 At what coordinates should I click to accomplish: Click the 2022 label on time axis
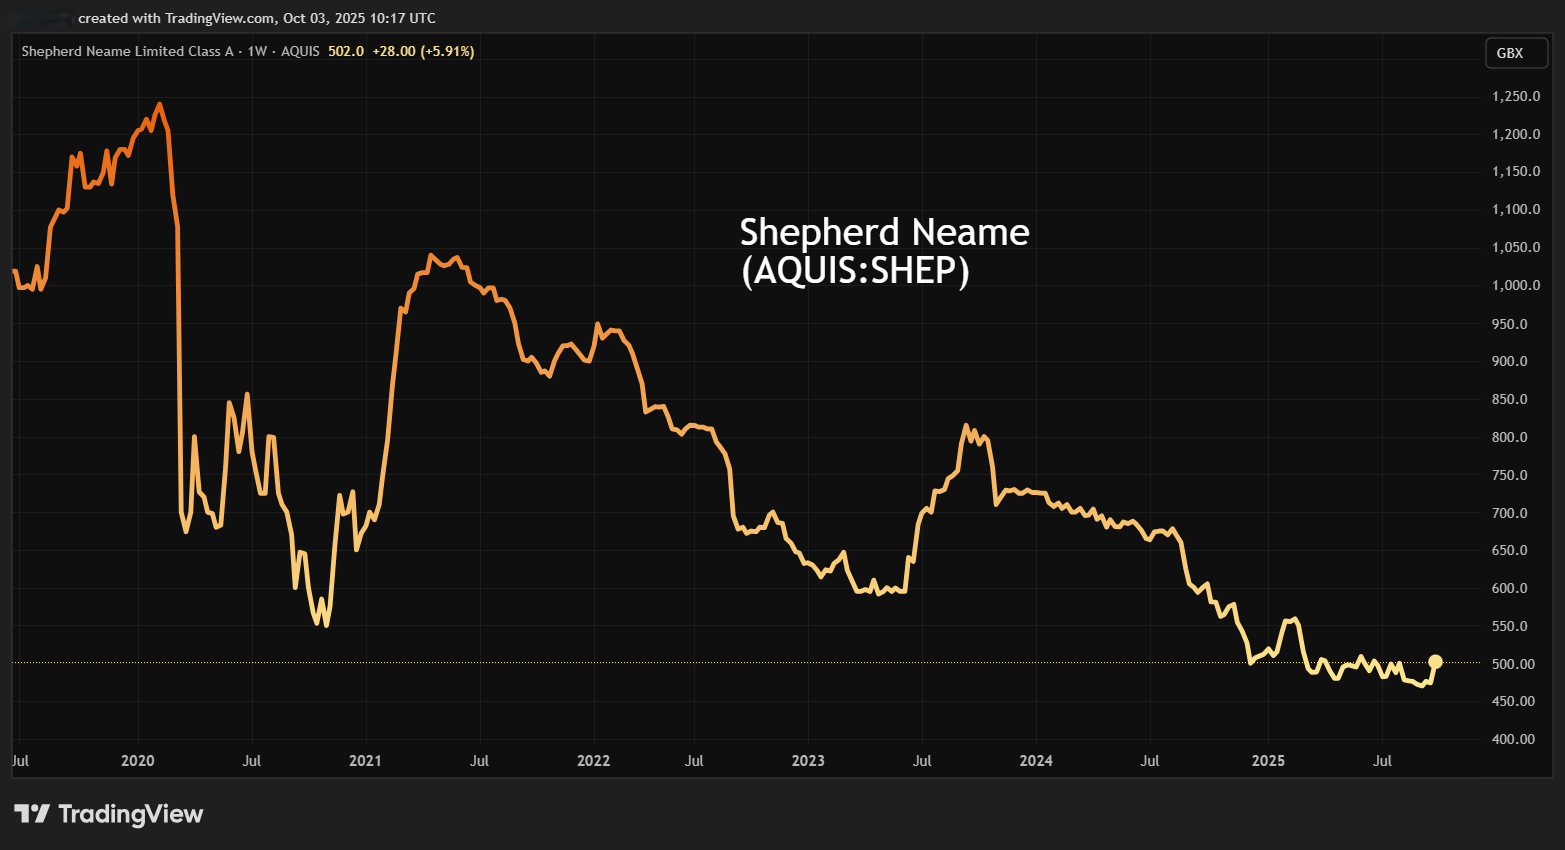[593, 761]
